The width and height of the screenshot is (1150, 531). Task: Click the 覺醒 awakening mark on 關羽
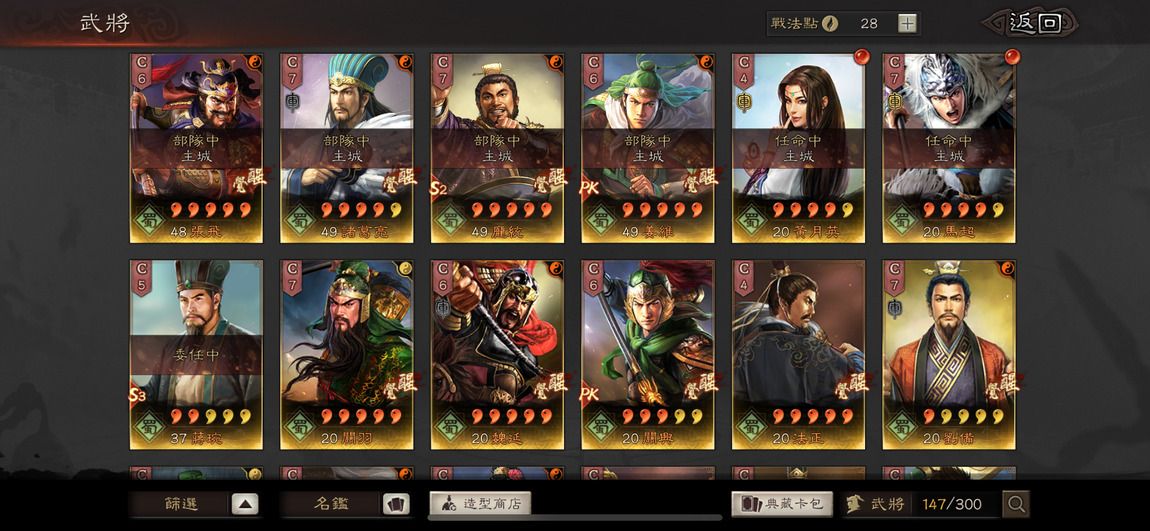click(x=400, y=383)
